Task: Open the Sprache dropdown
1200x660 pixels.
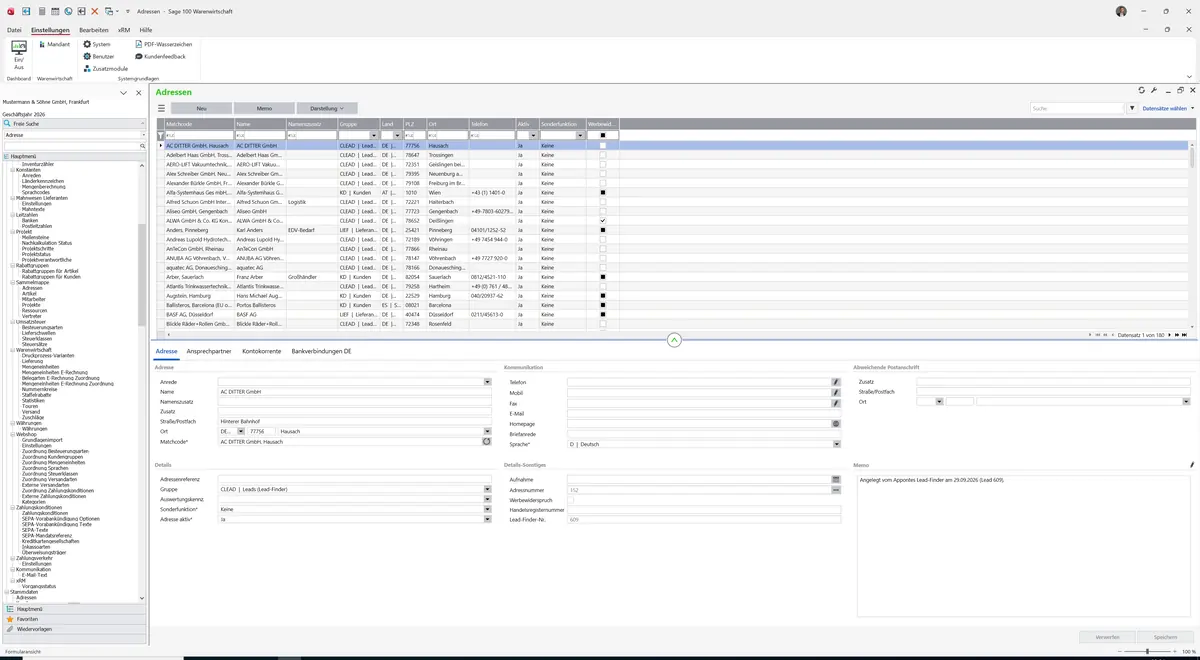Action: coord(836,444)
